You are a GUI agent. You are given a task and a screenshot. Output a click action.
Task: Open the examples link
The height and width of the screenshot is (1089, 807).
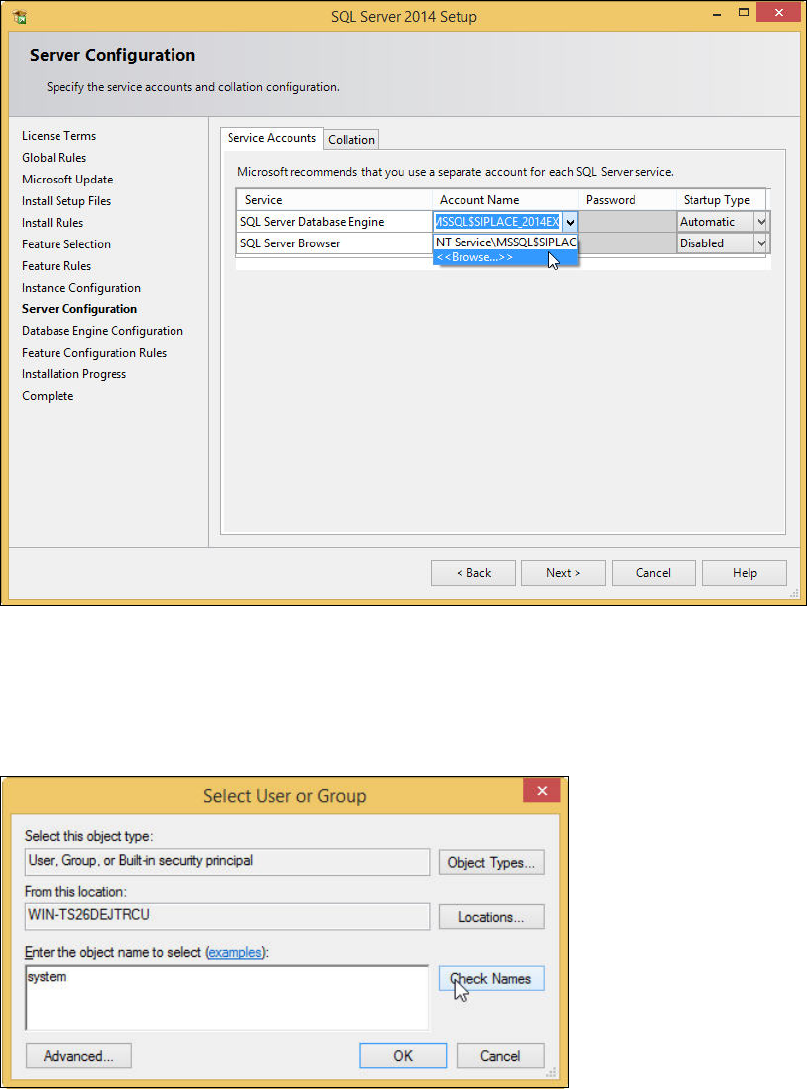[x=235, y=952]
